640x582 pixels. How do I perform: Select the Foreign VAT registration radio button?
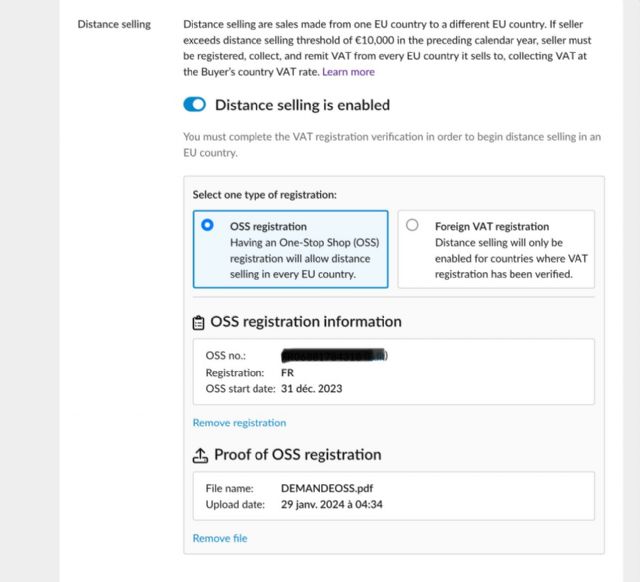pos(412,226)
